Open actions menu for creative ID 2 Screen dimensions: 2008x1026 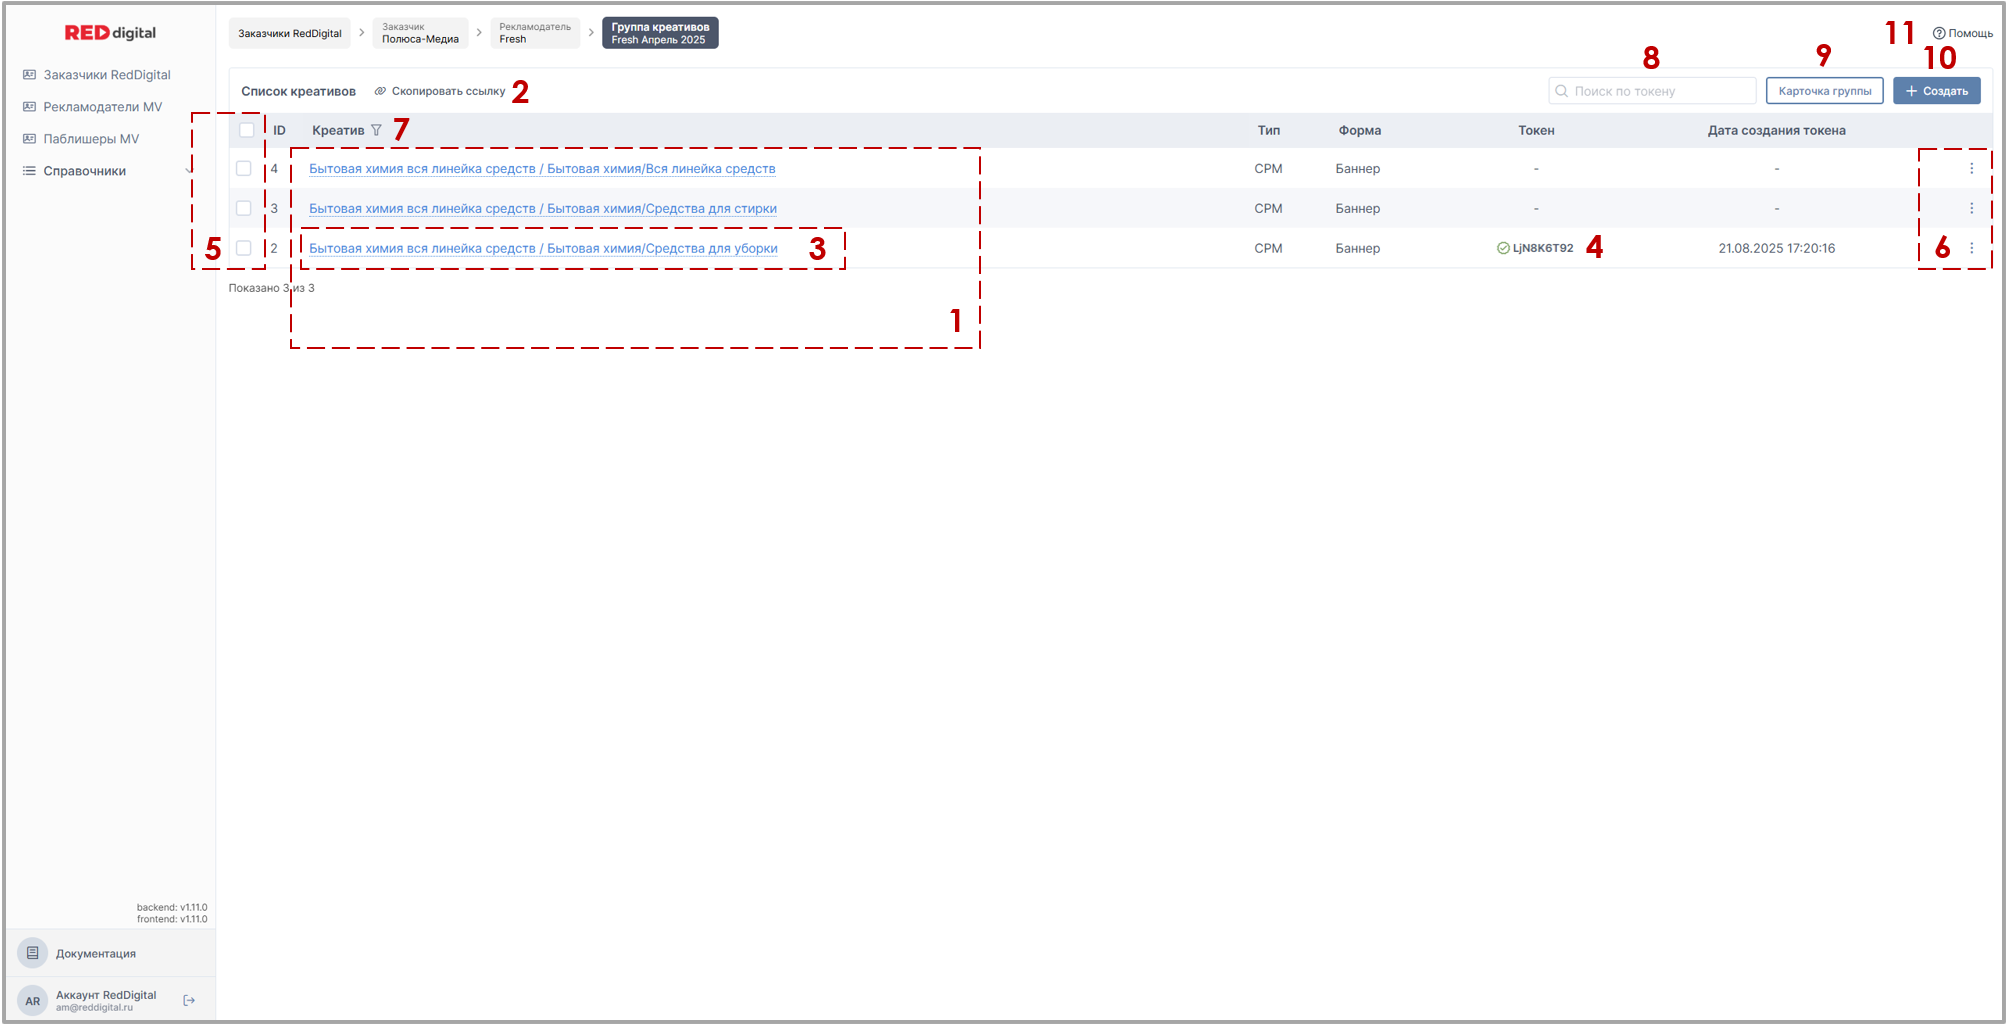click(x=1971, y=249)
